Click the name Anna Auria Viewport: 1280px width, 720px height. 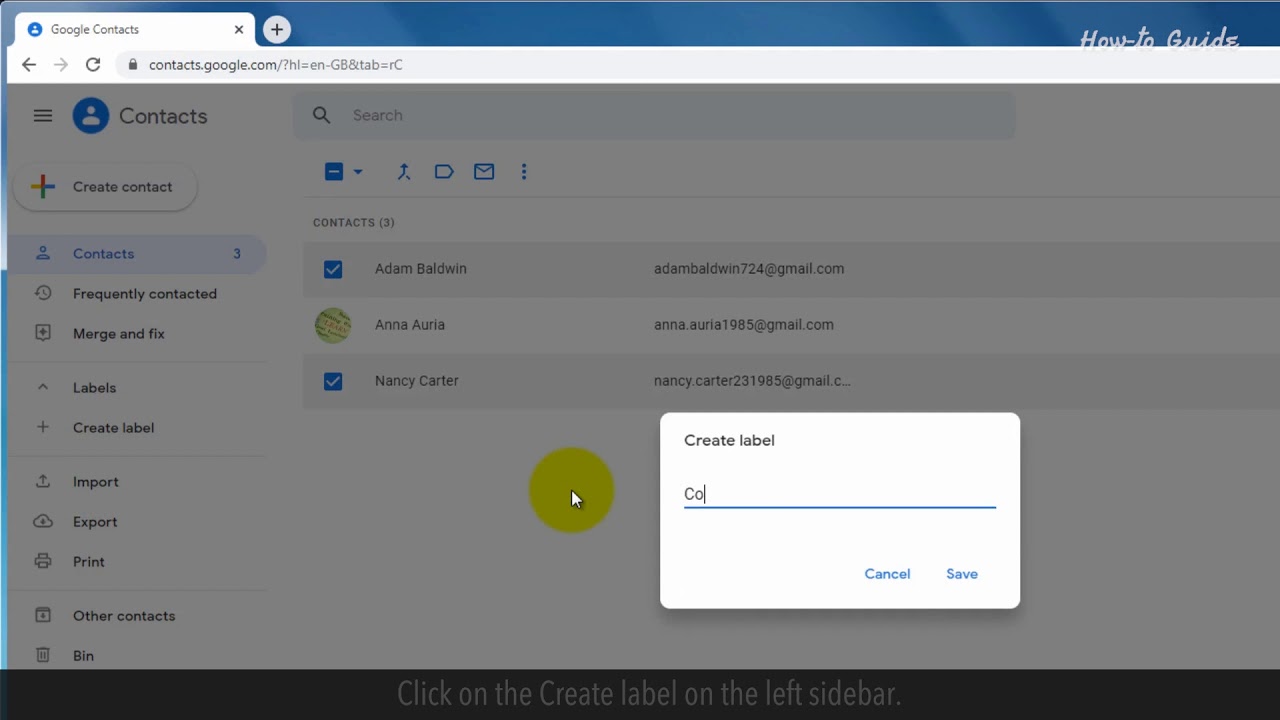[410, 325]
